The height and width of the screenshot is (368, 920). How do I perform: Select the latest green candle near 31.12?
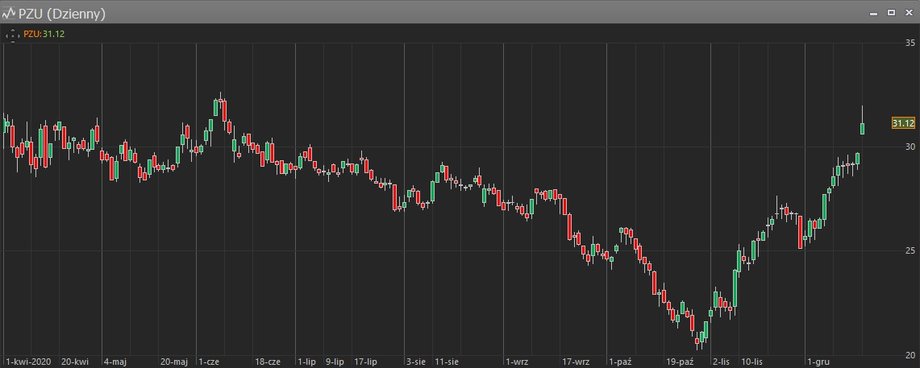pyautogui.click(x=862, y=128)
